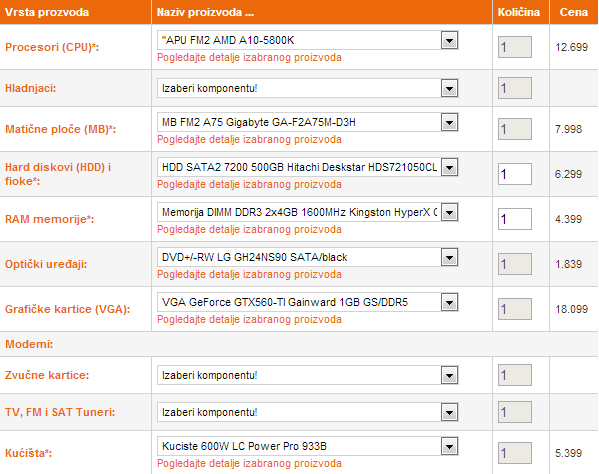Click the quantity field for Matične ploče

(515, 129)
